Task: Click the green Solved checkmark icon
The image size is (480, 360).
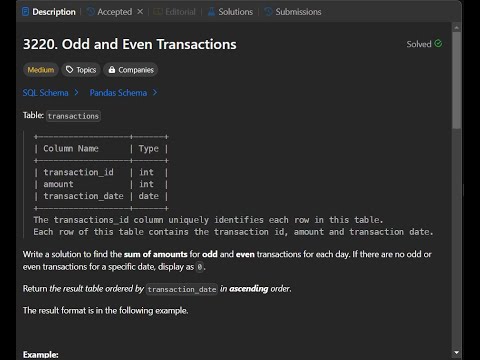Action: click(438, 43)
